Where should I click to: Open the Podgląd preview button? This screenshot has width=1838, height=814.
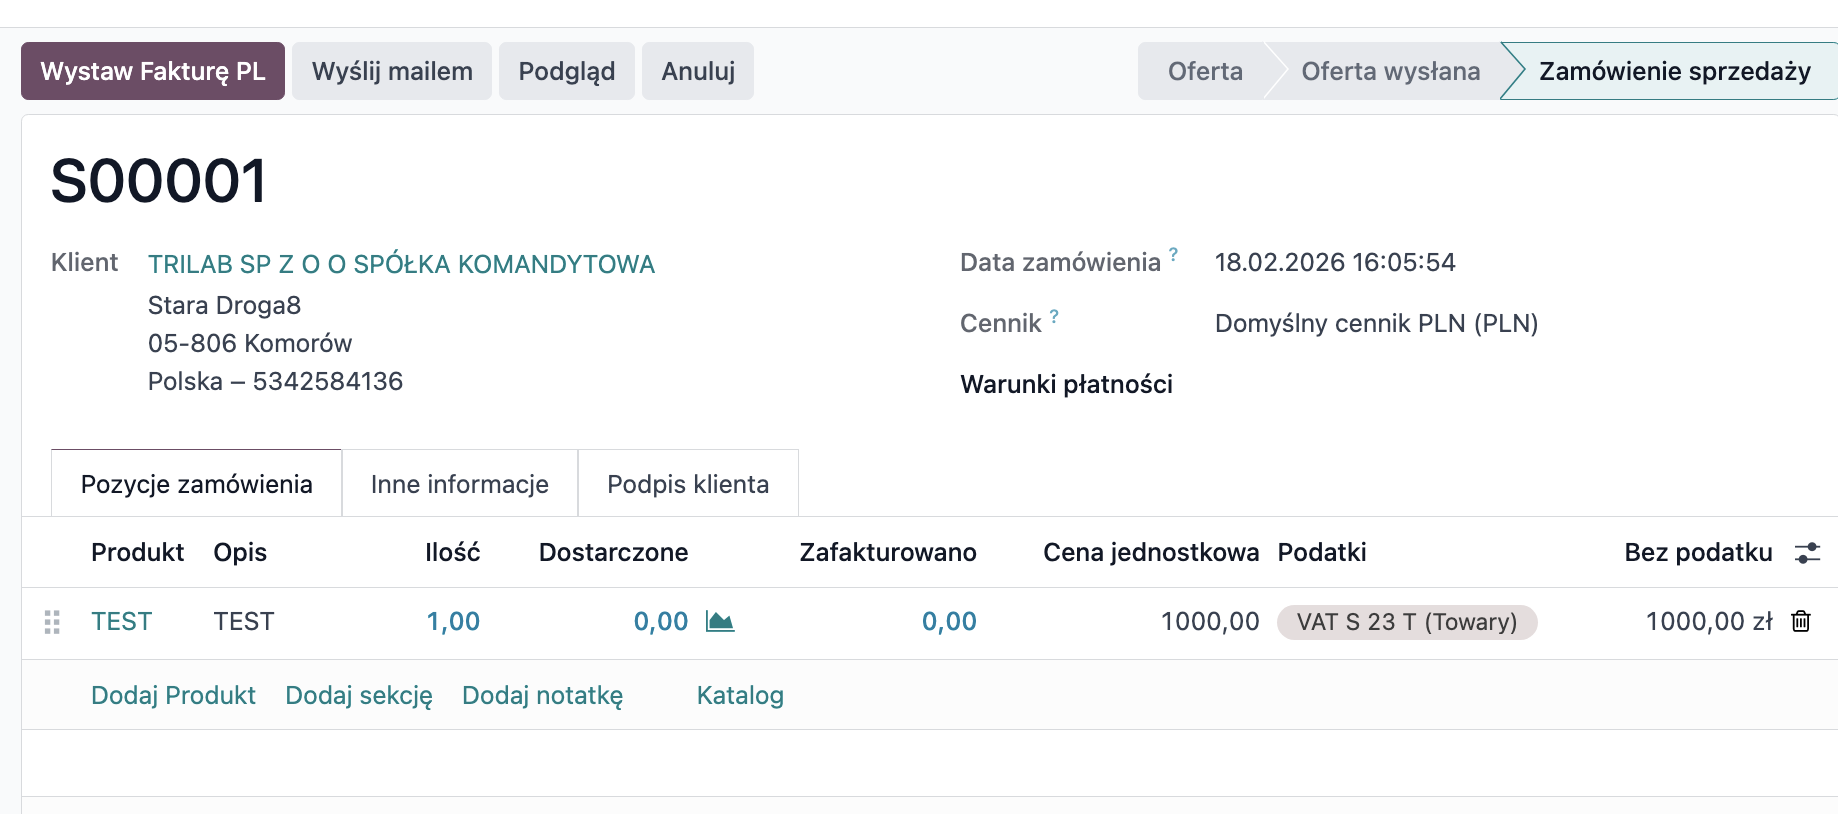(566, 71)
